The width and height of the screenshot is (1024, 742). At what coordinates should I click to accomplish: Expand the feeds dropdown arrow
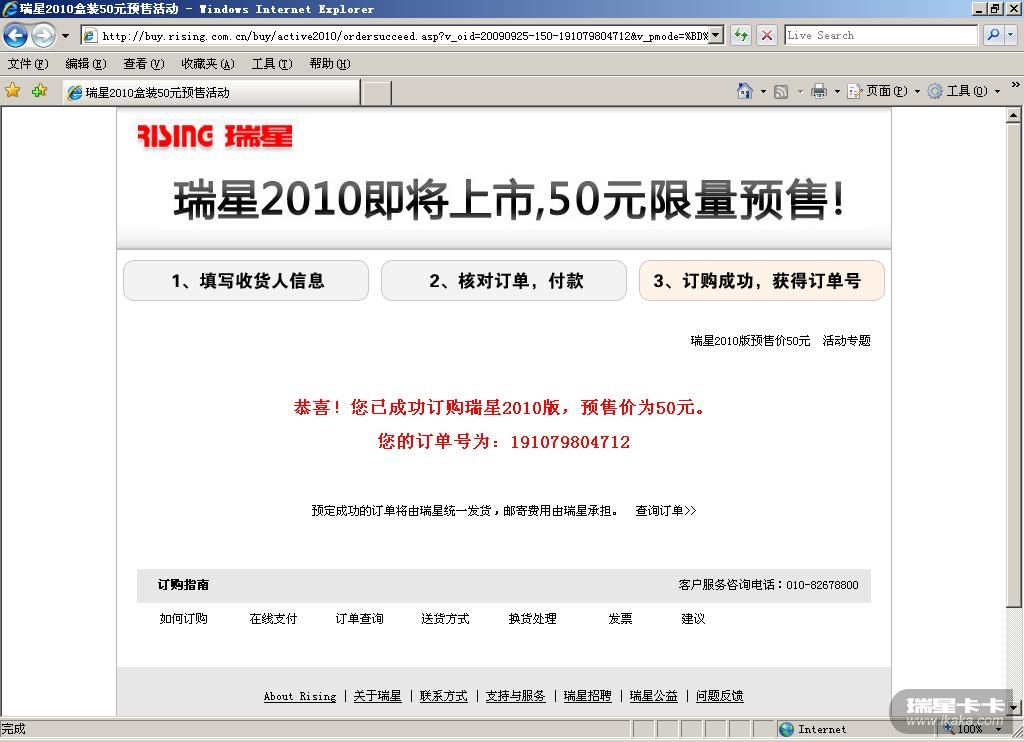[x=800, y=91]
